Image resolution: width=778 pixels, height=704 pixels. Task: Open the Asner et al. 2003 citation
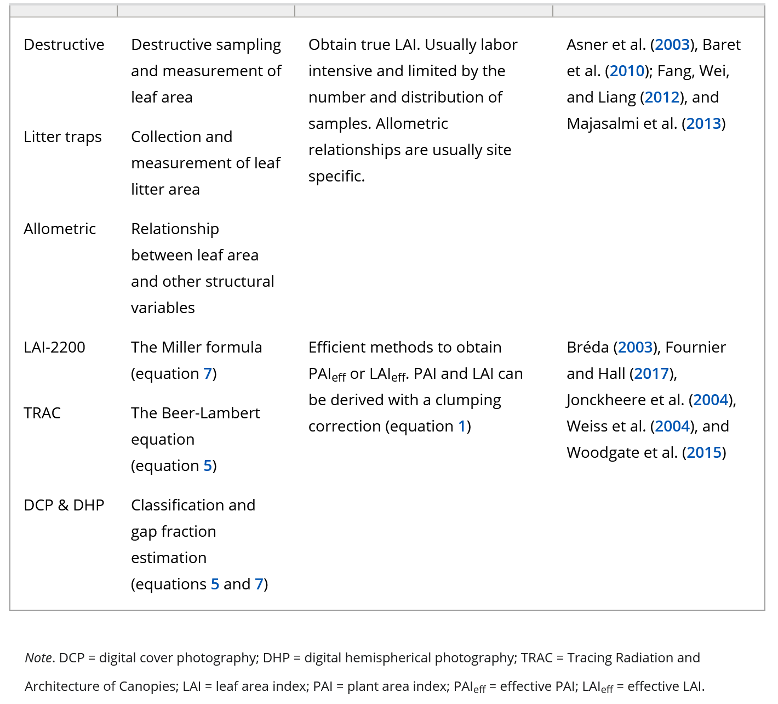673,45
